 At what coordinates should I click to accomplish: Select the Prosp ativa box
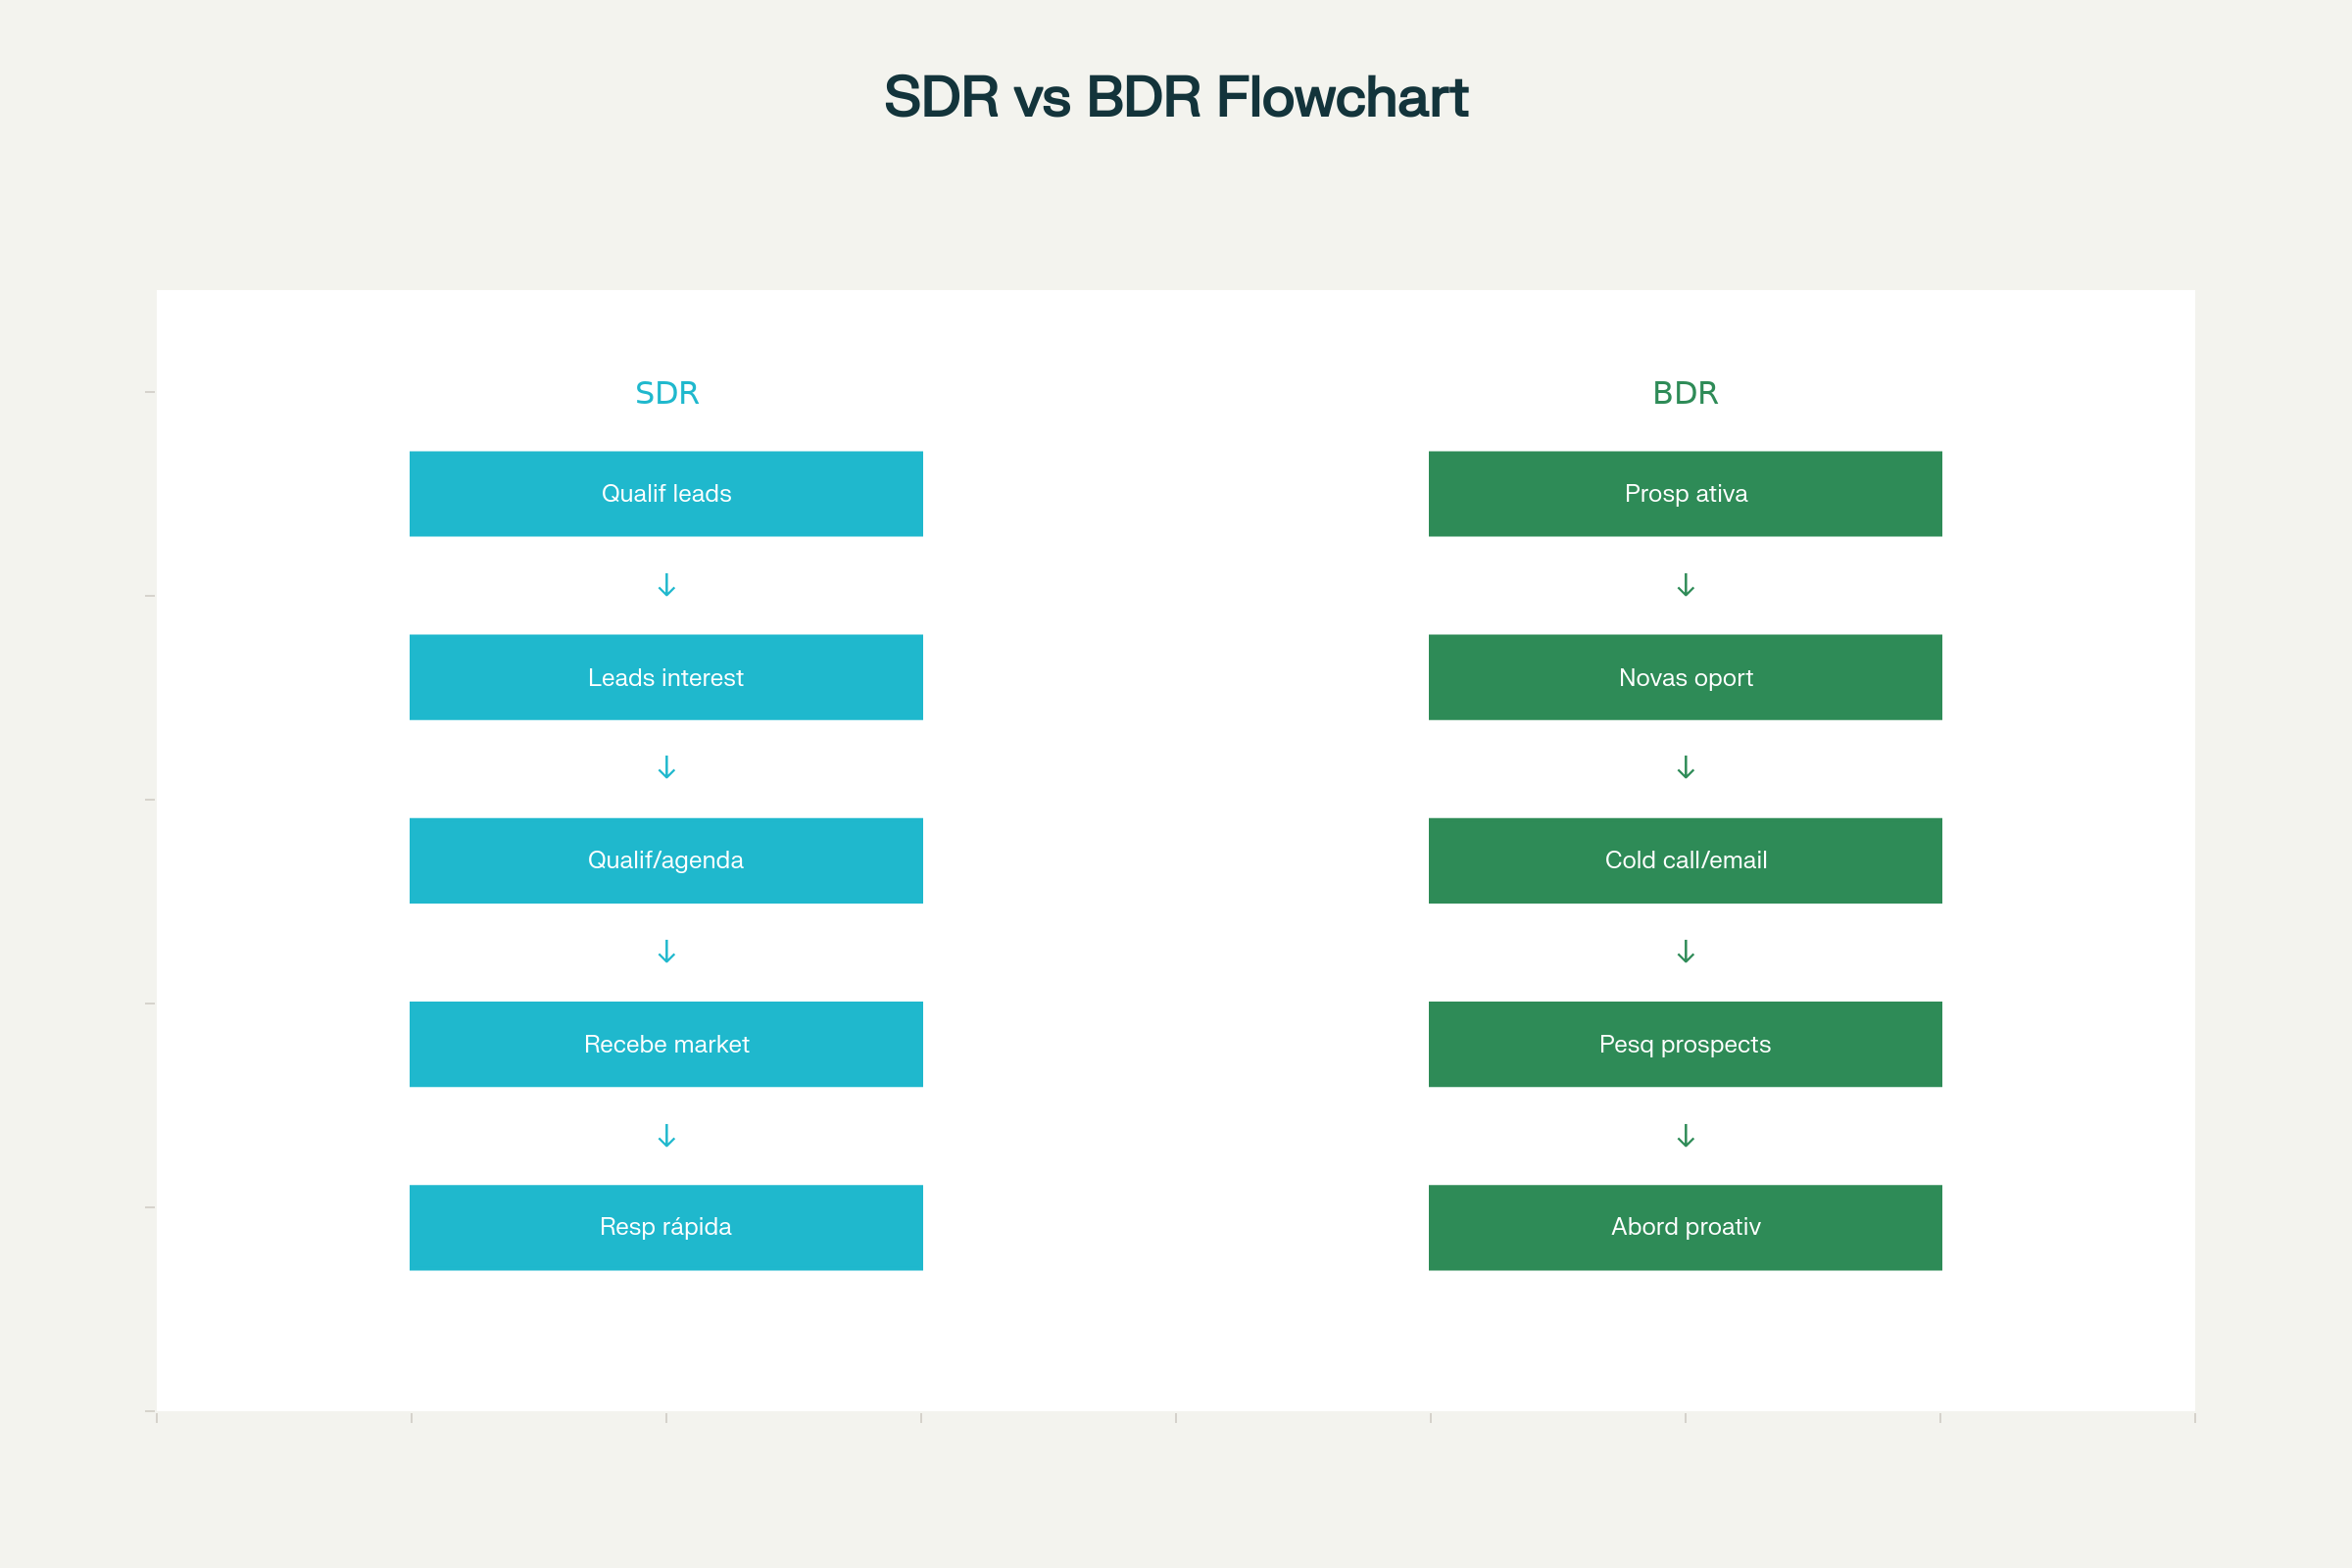coord(1685,494)
